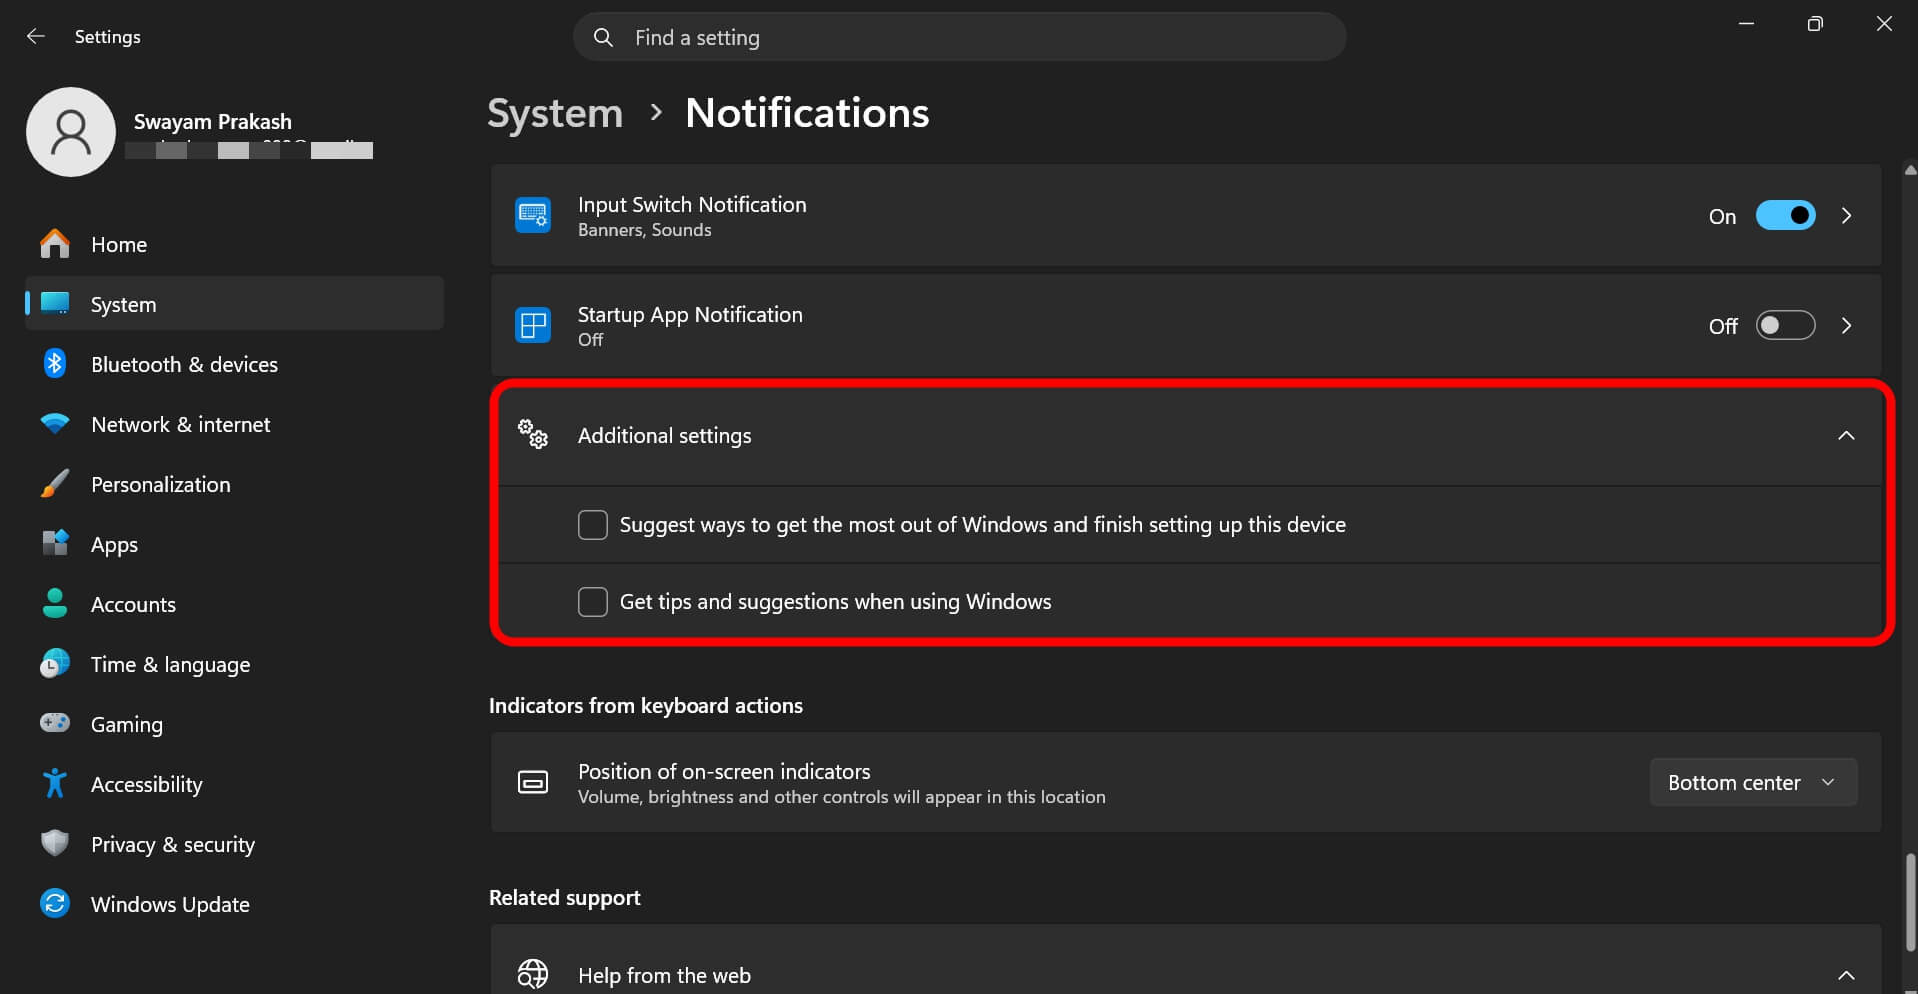Open Accessibility settings icon
1918x994 pixels.
pos(55,784)
